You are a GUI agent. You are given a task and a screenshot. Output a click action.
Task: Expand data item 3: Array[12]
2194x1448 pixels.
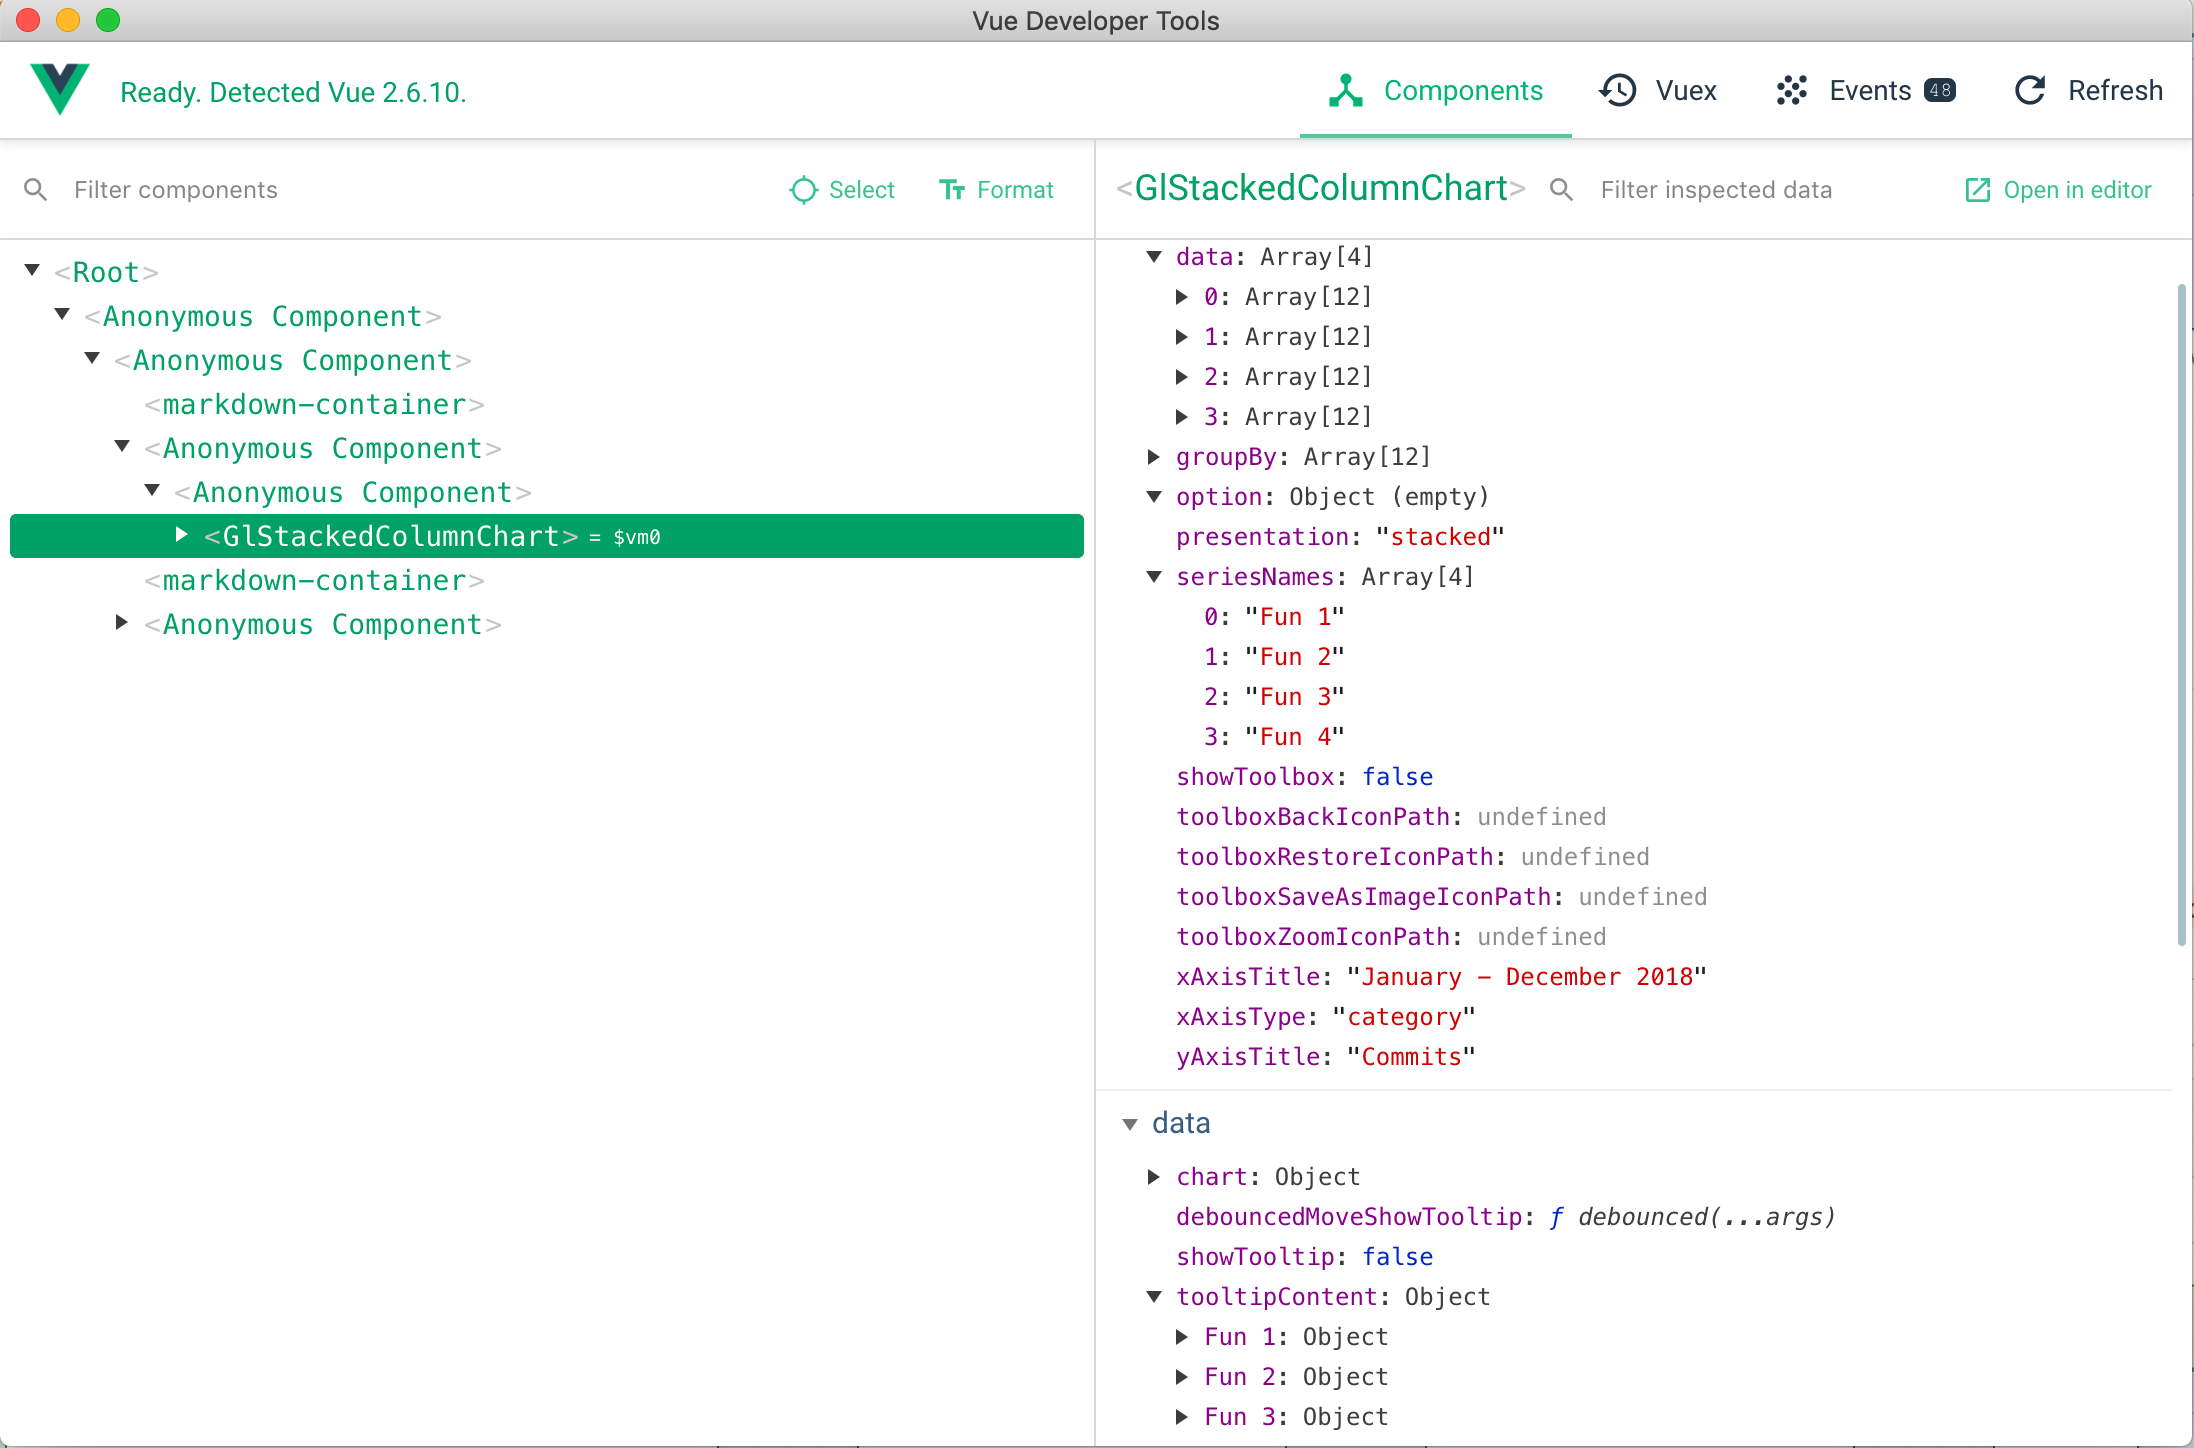[1182, 417]
